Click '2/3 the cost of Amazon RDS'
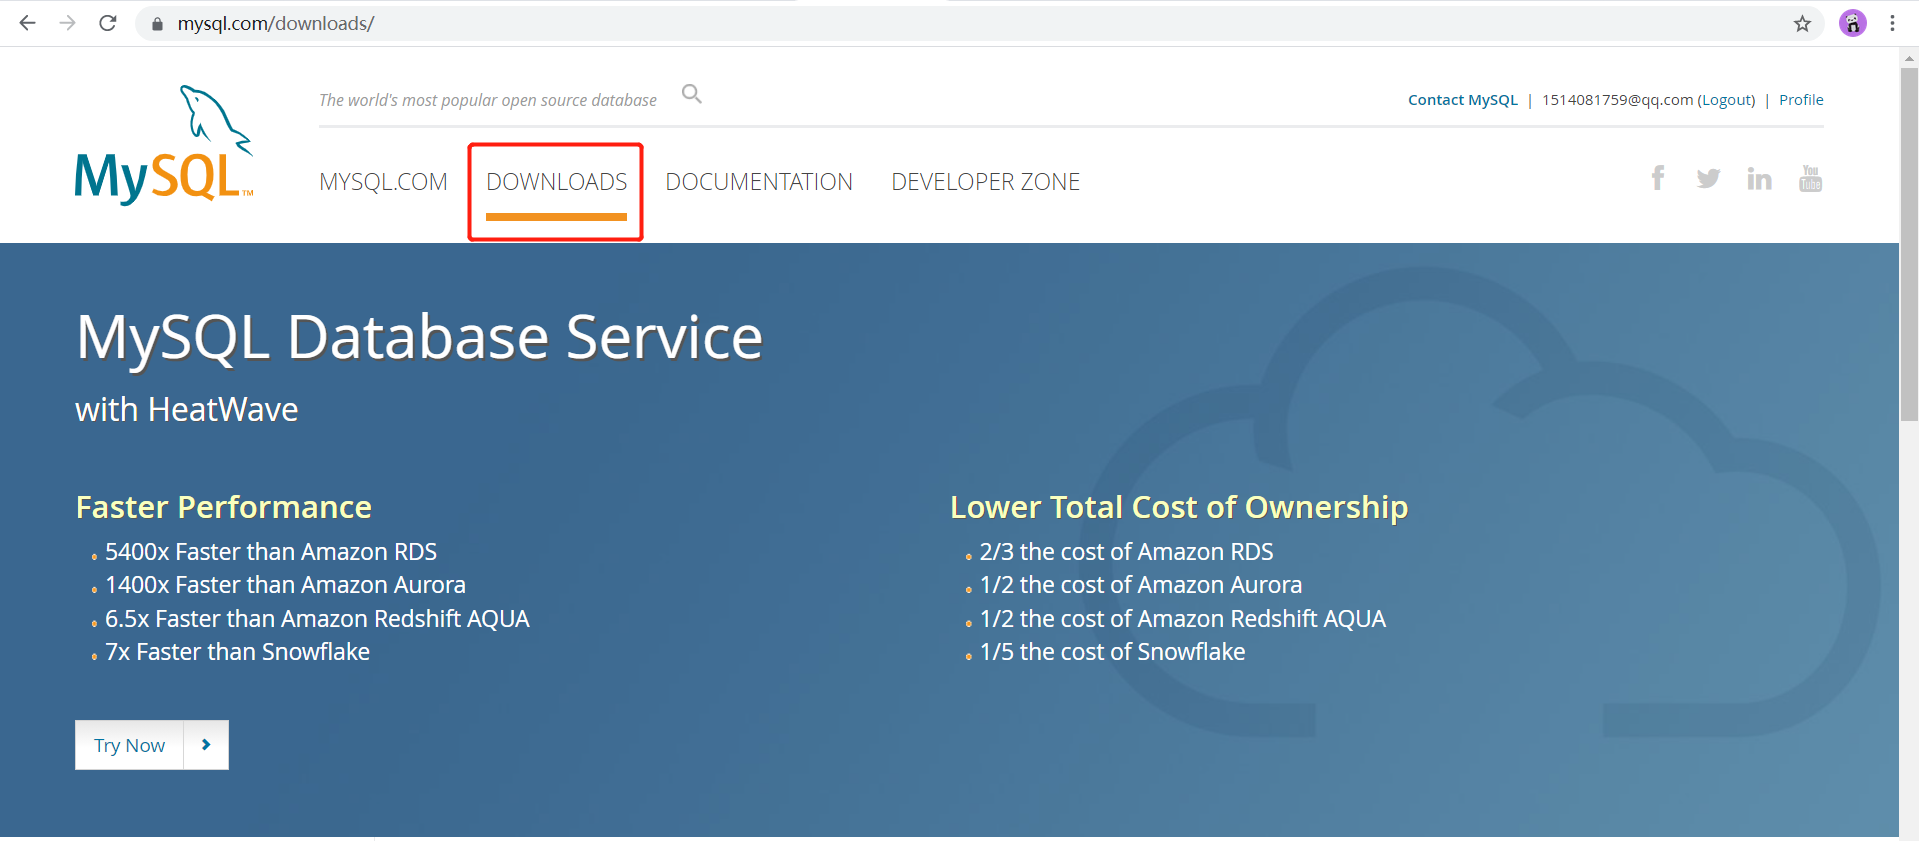Image resolution: width=1919 pixels, height=841 pixels. point(1126,552)
